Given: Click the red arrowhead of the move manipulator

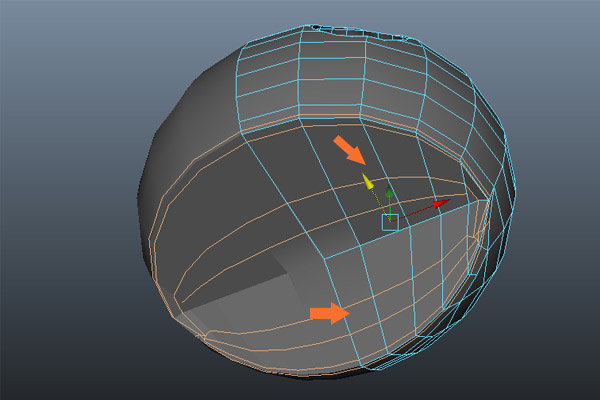Looking at the screenshot, I should click(x=441, y=203).
